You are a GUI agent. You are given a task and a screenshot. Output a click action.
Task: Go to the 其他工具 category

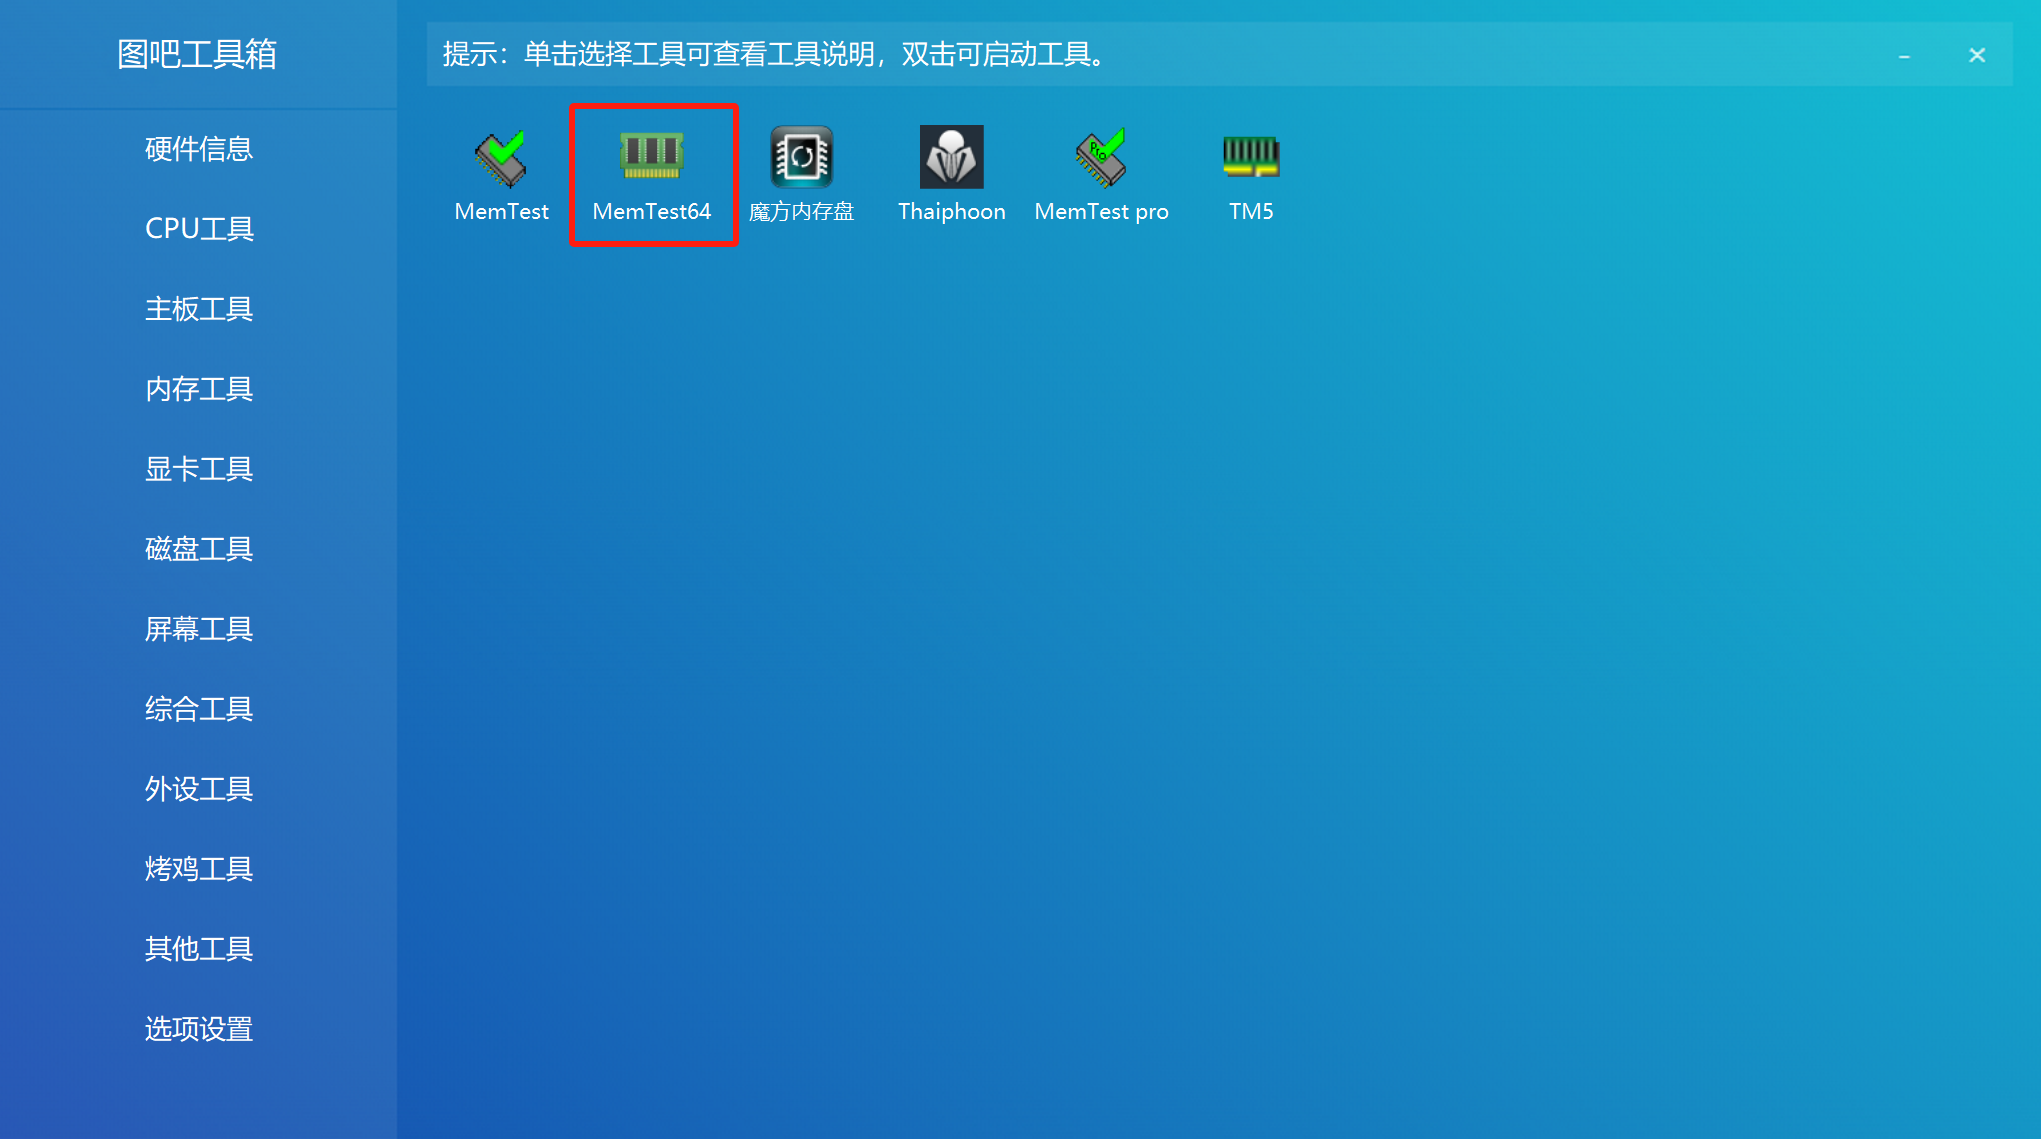coord(198,949)
